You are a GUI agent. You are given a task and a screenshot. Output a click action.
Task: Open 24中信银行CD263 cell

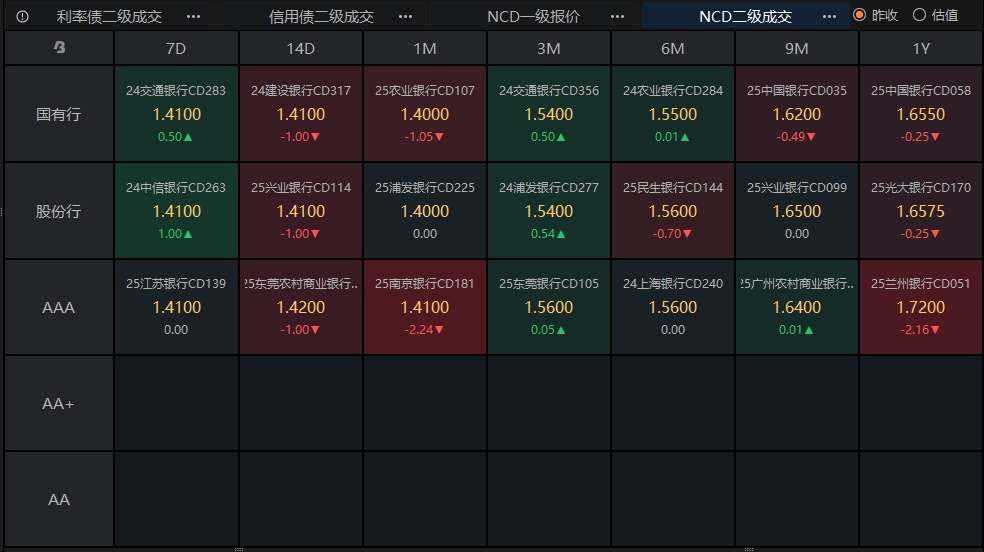(176, 211)
